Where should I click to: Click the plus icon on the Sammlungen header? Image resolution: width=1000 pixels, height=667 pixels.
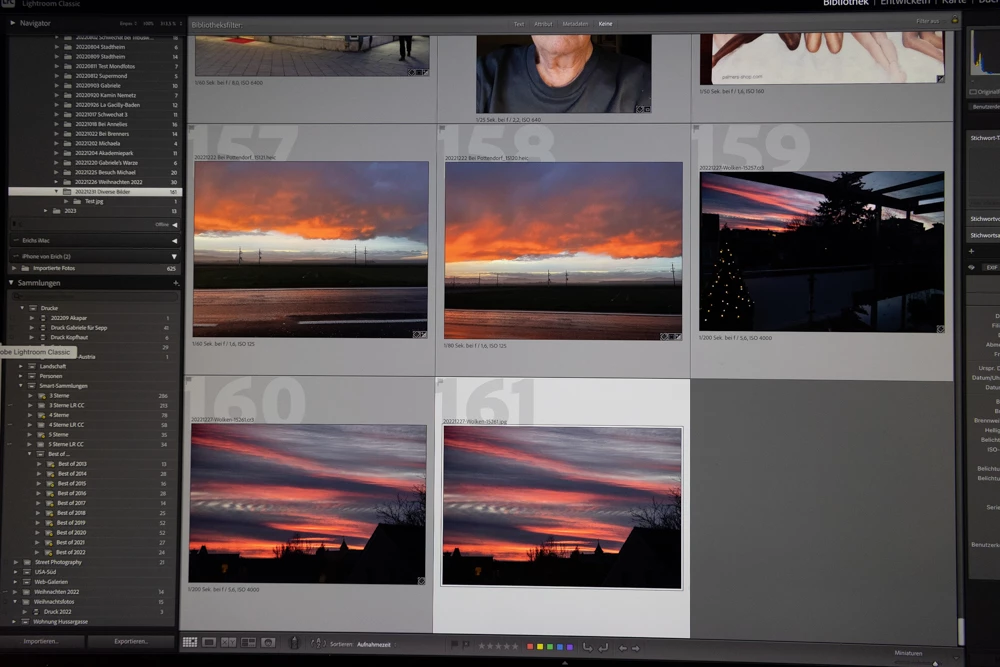point(175,283)
